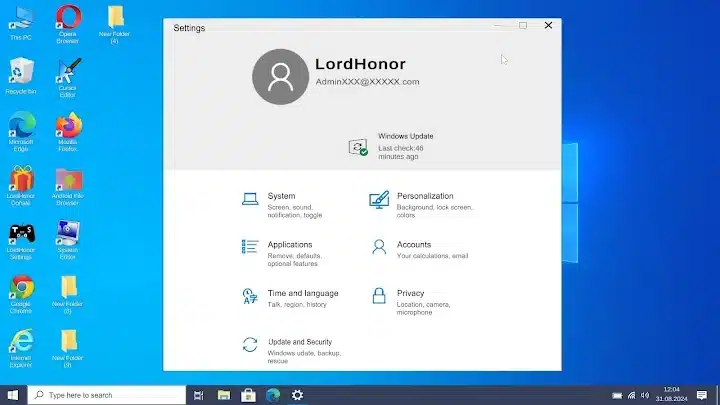Select the Microsoft Edge desktop shortcut
Viewport: 720px width, 405px height.
(21, 131)
